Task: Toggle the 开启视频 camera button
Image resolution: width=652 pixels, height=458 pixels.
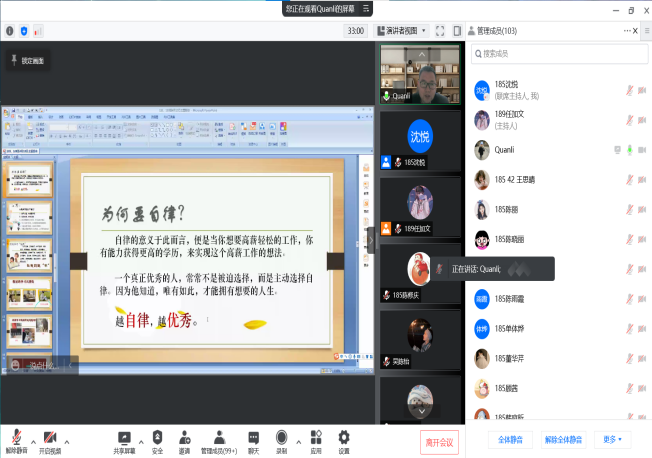Action: (x=49, y=438)
